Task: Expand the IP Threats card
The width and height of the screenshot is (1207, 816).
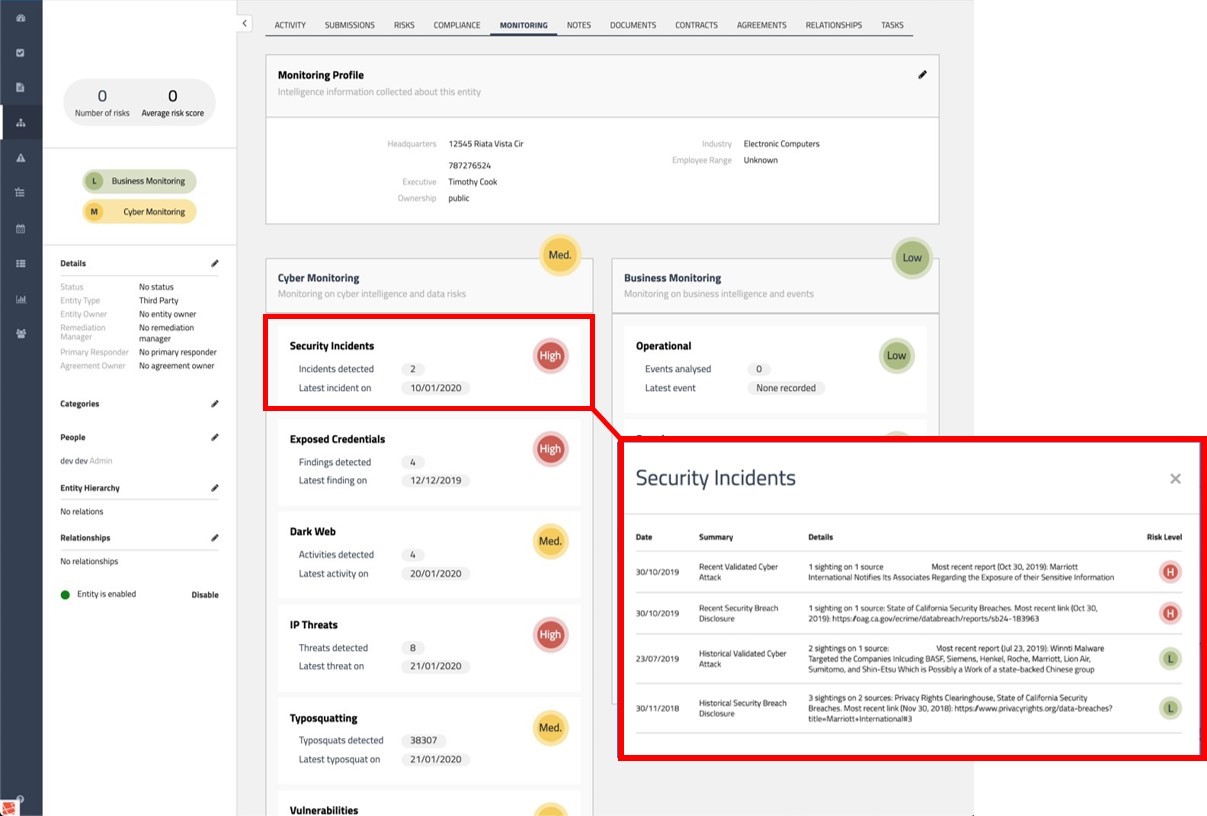Action: 429,645
